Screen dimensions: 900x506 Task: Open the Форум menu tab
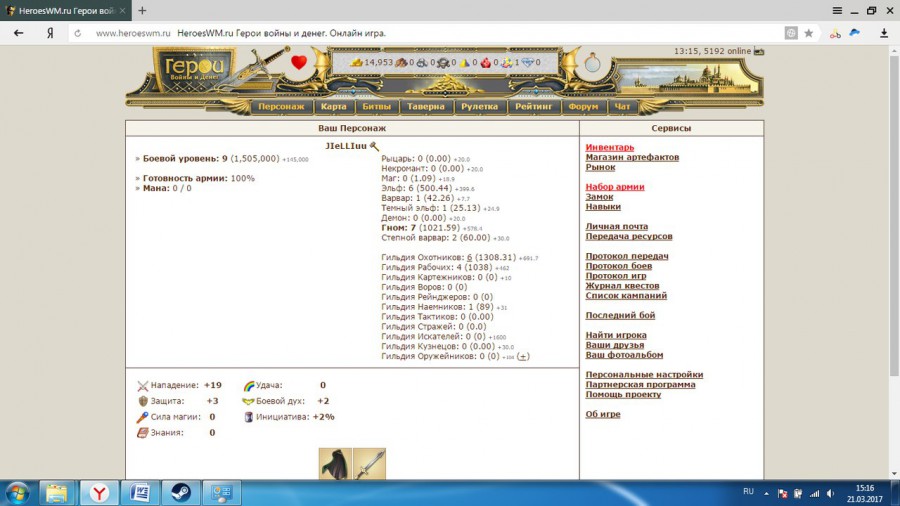point(583,106)
